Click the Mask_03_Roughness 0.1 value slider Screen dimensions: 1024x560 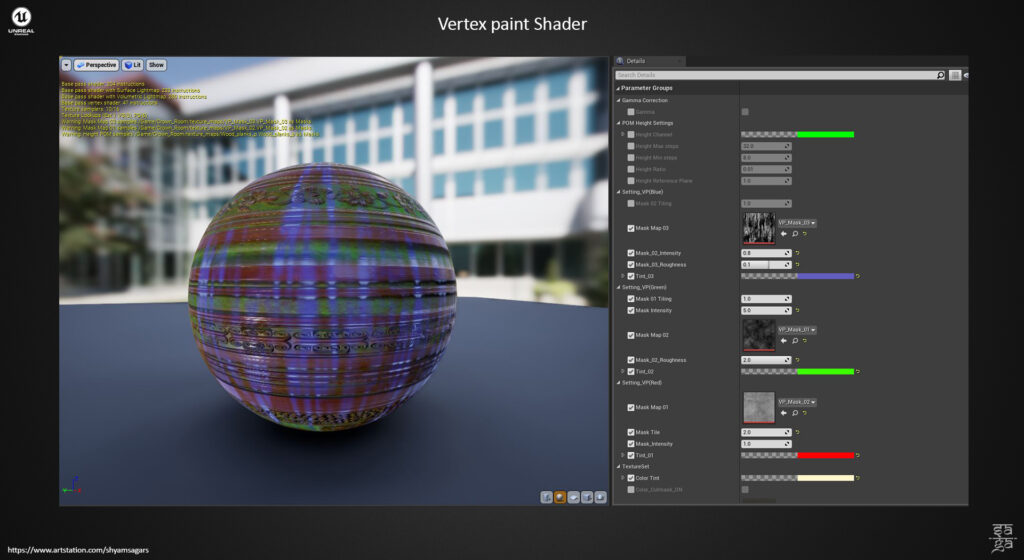tap(766, 264)
